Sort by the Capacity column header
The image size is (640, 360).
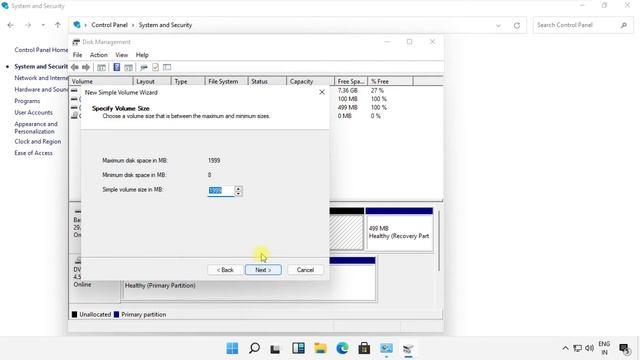pos(310,81)
